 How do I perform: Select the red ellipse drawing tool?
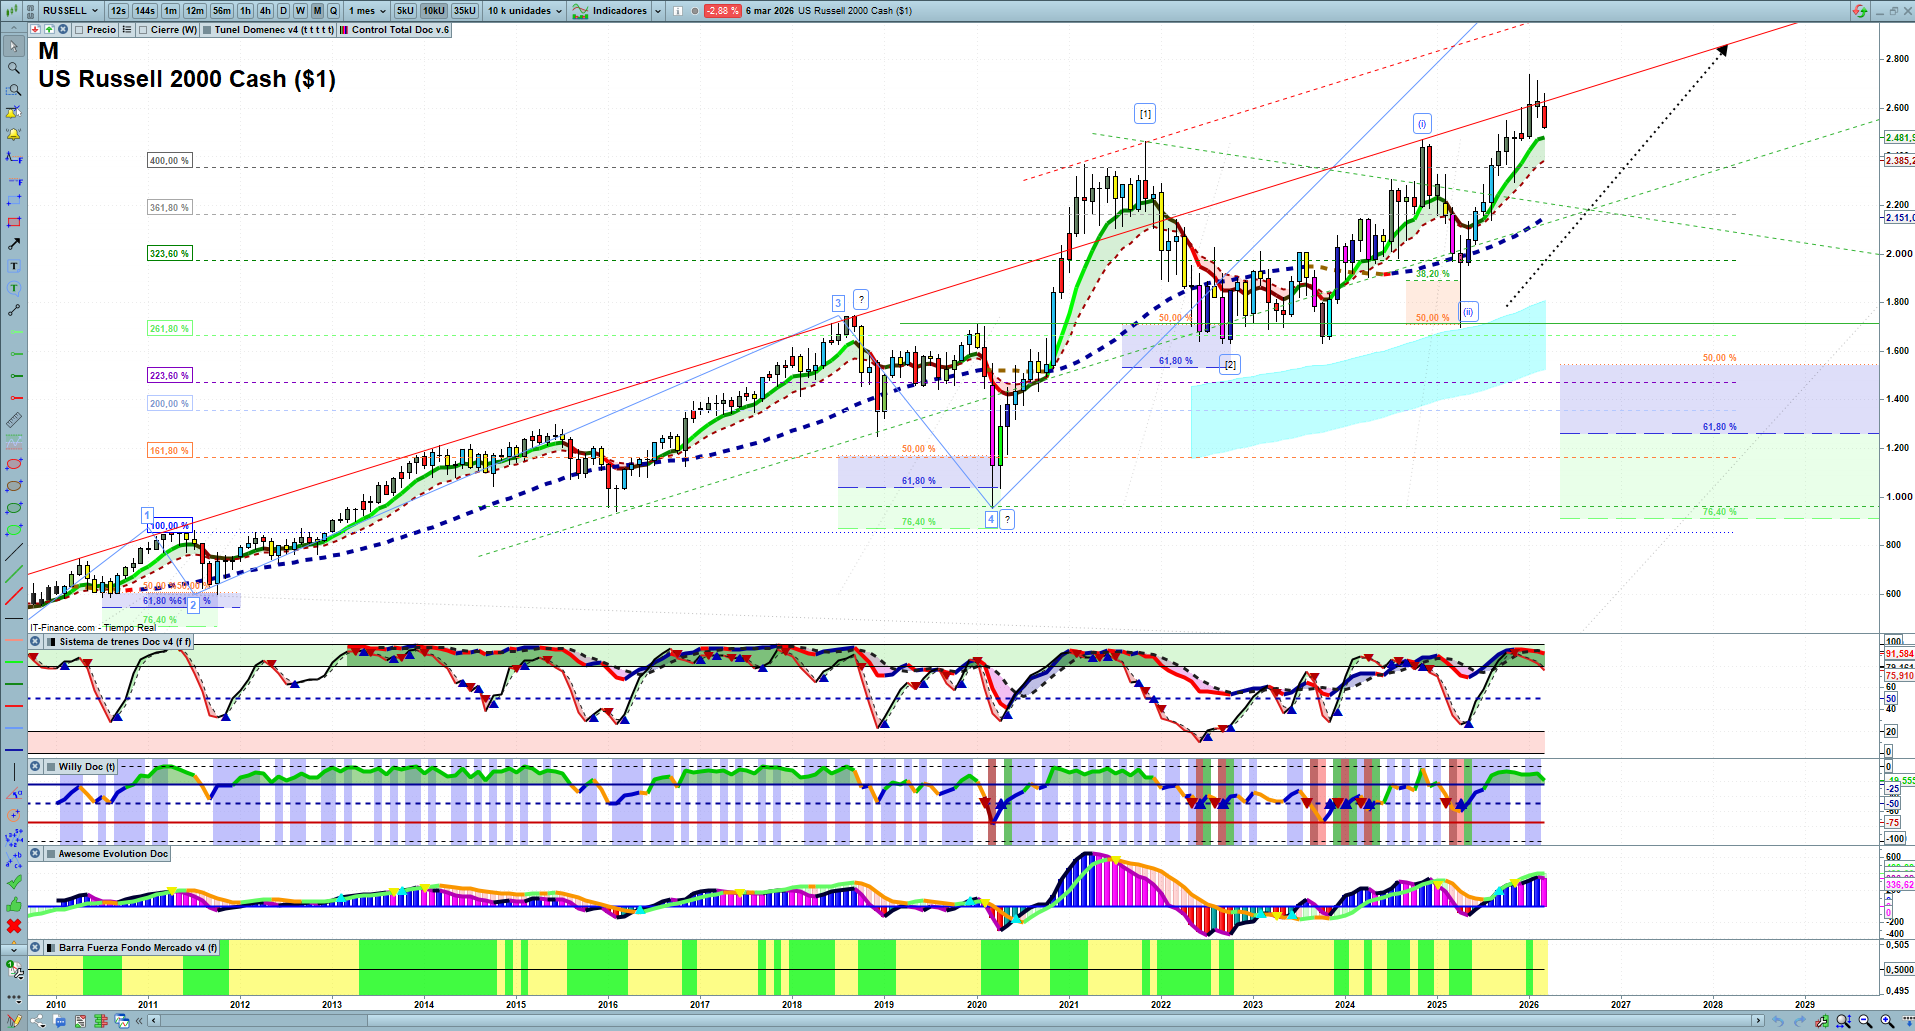[x=13, y=464]
